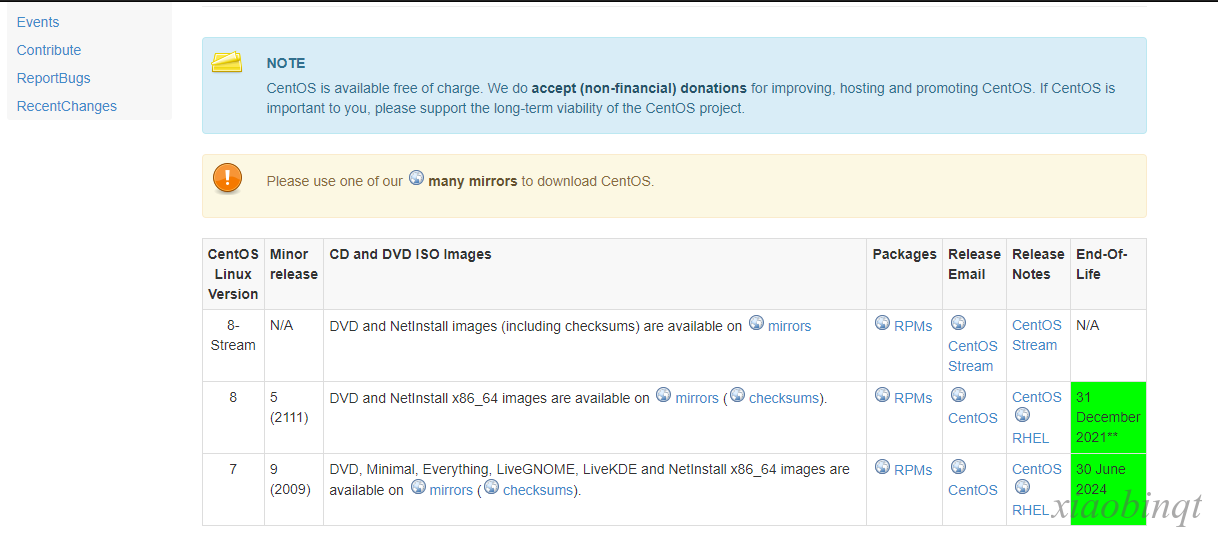Image resolution: width=1218 pixels, height=549 pixels.
Task: Click globe icon above CentOS Stream email
Action: pos(958,323)
